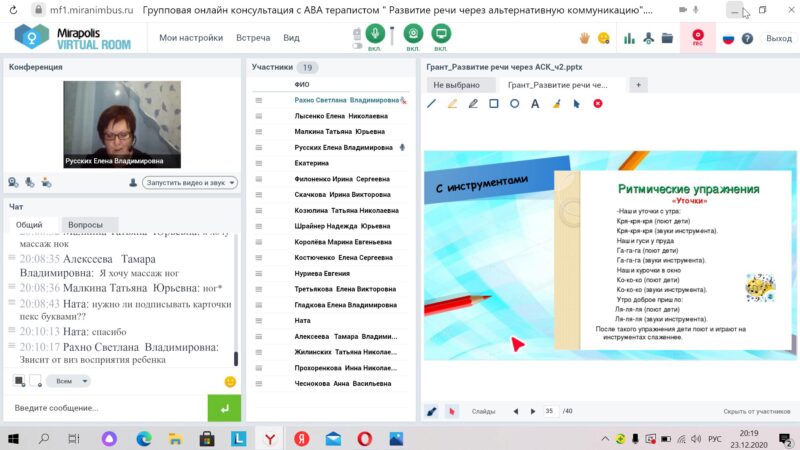Add new tab with plus button
Image resolution: width=800 pixels, height=450 pixels.
click(x=638, y=85)
